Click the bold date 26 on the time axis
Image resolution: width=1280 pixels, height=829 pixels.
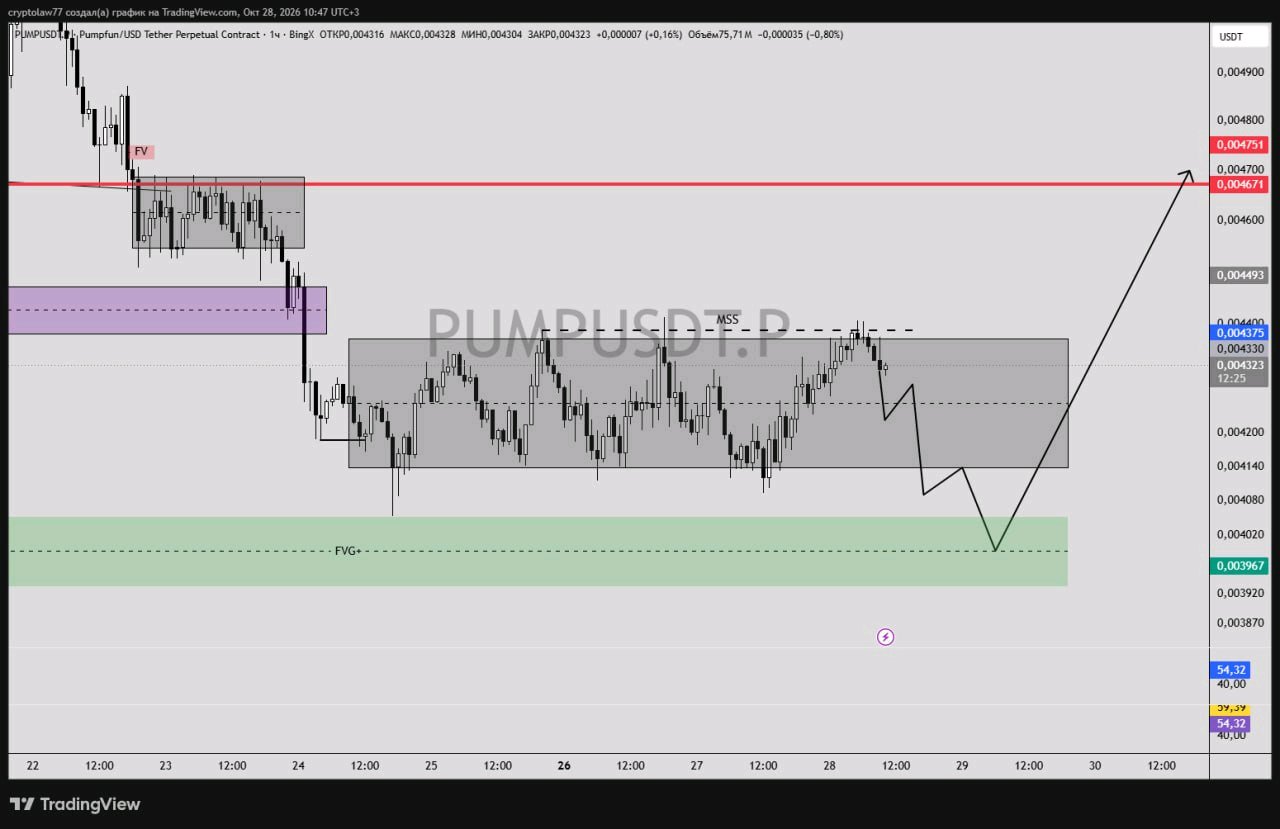click(564, 766)
